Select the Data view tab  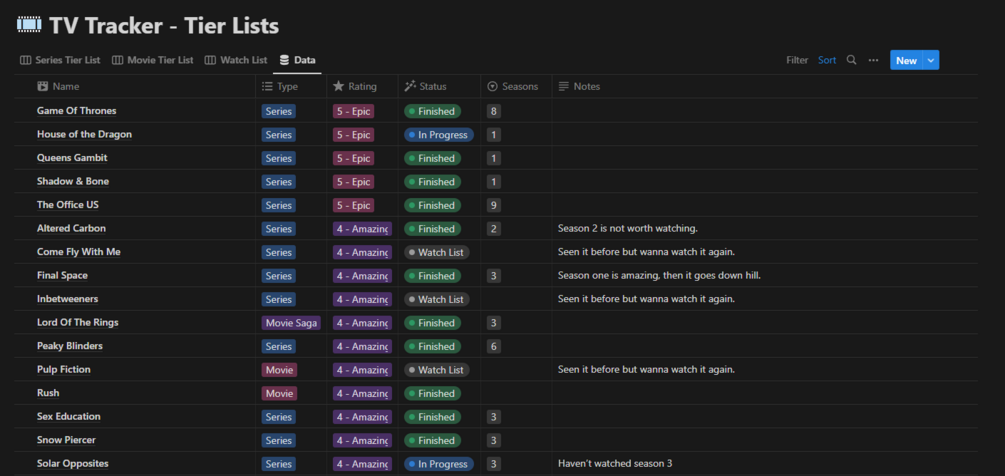point(298,60)
